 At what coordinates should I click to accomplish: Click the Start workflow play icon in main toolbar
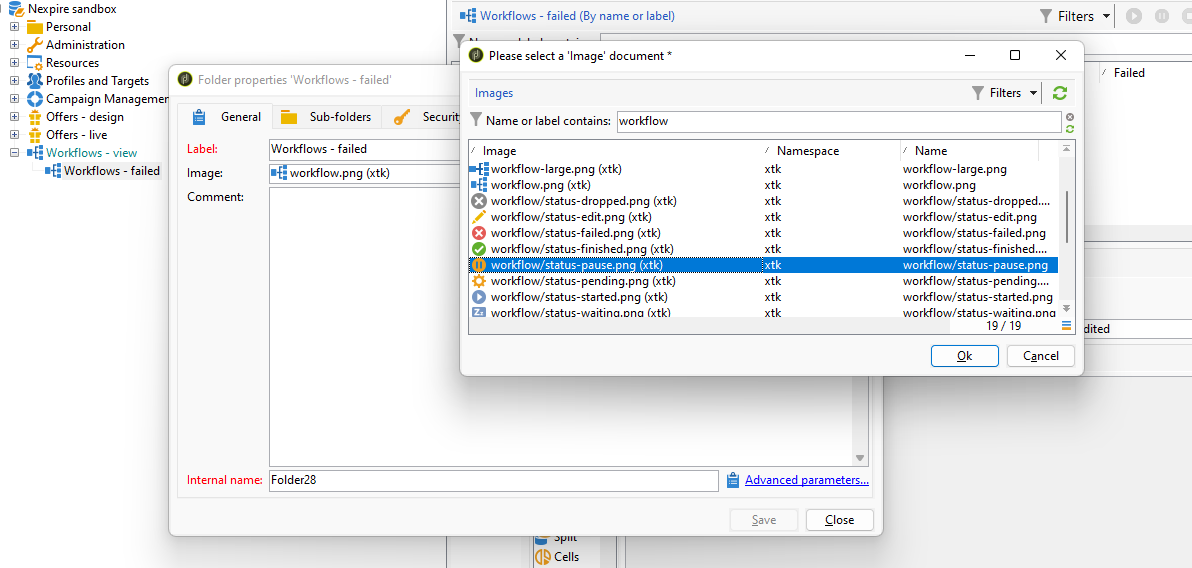(x=1134, y=15)
